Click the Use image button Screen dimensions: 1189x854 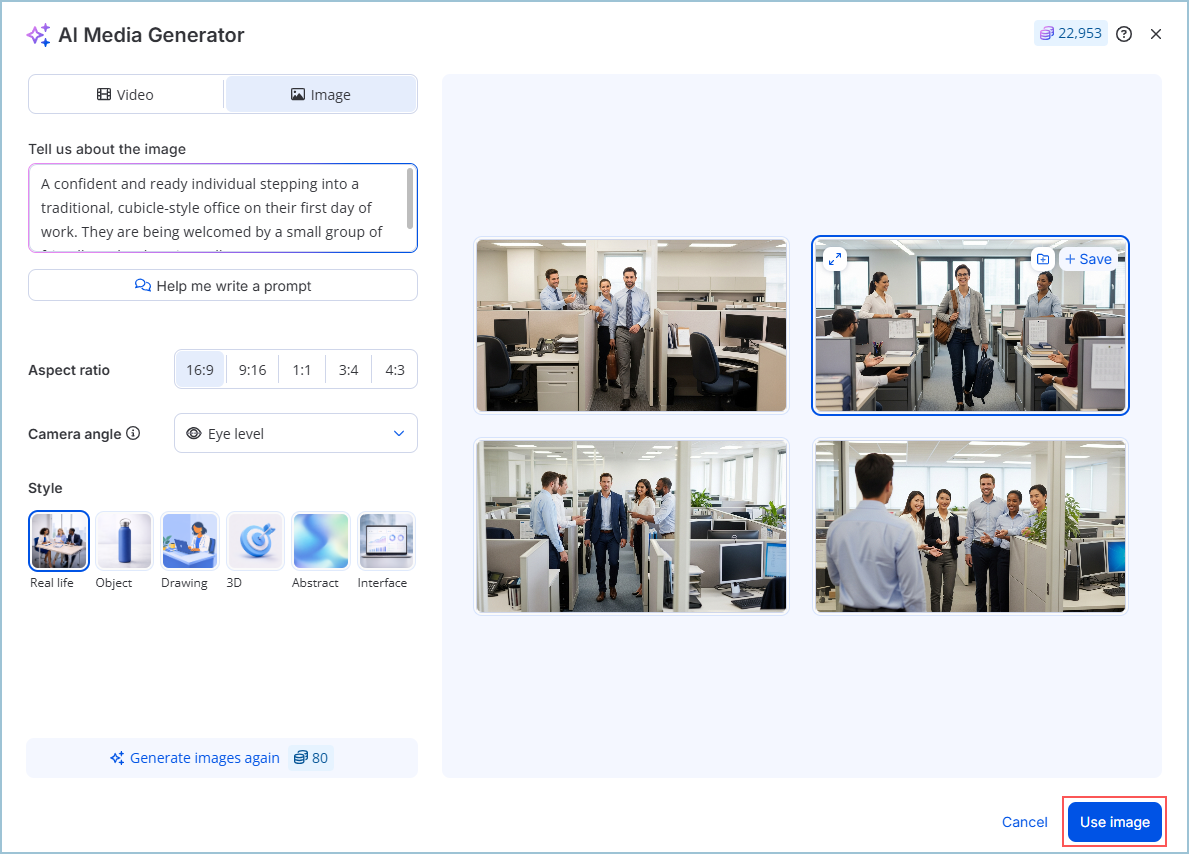point(1114,822)
